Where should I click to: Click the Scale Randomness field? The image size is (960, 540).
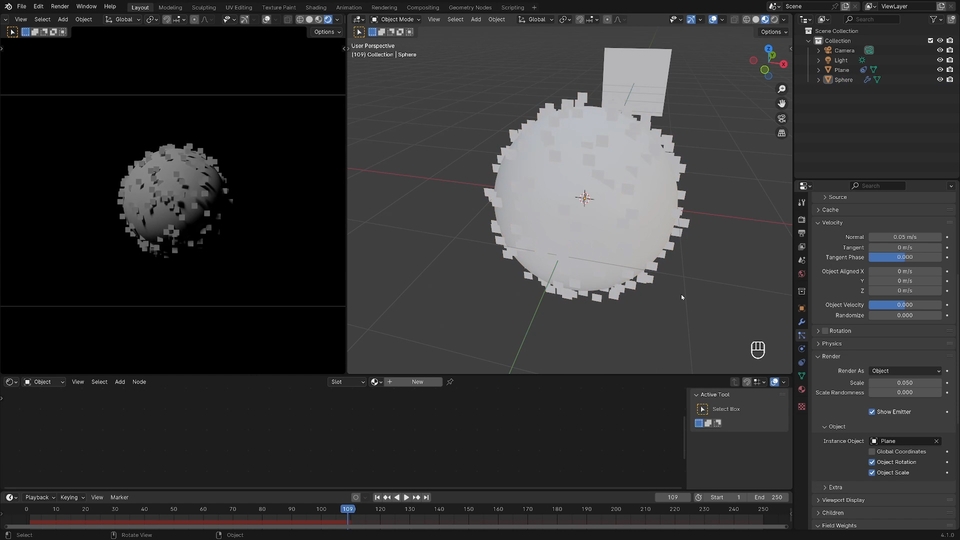coord(905,393)
